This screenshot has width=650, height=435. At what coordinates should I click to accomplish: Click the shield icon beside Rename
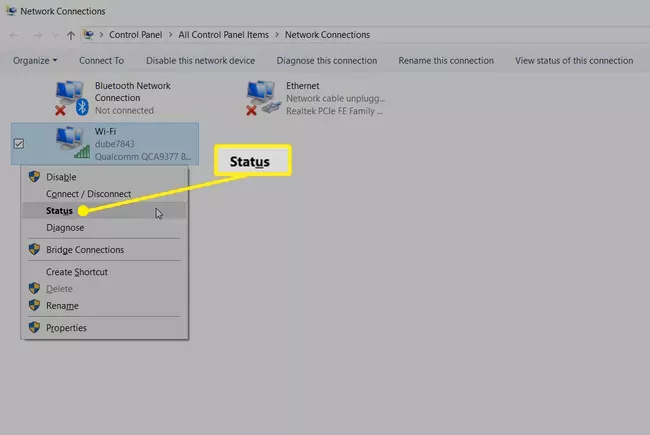pyautogui.click(x=34, y=305)
